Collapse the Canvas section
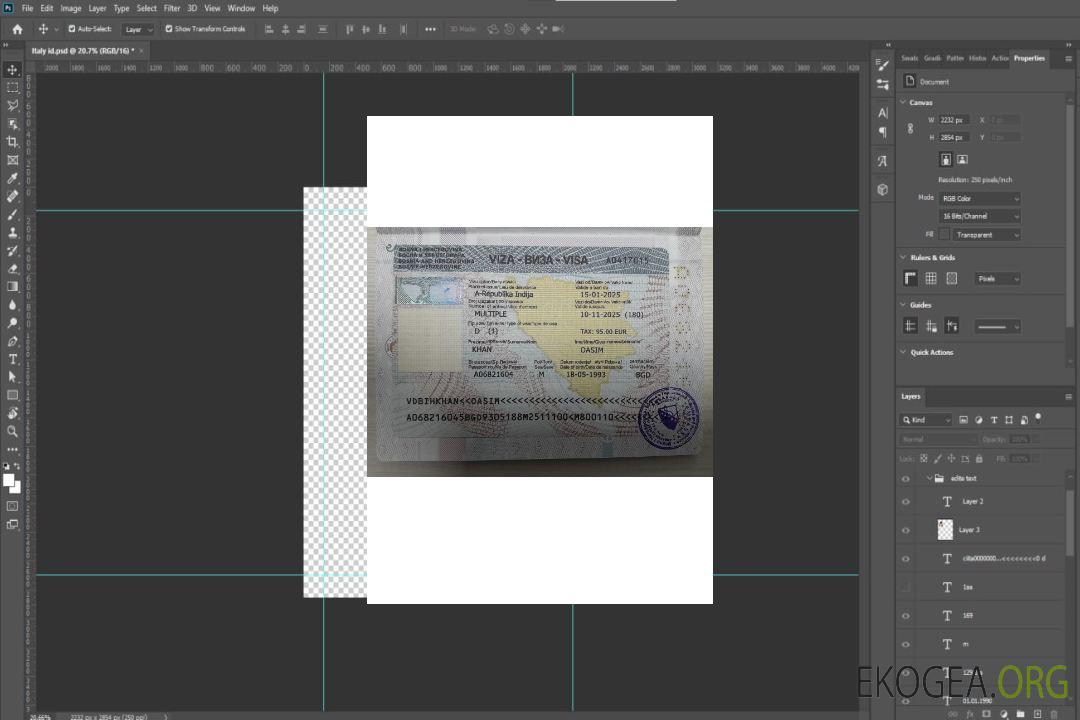1080x720 pixels. click(903, 102)
